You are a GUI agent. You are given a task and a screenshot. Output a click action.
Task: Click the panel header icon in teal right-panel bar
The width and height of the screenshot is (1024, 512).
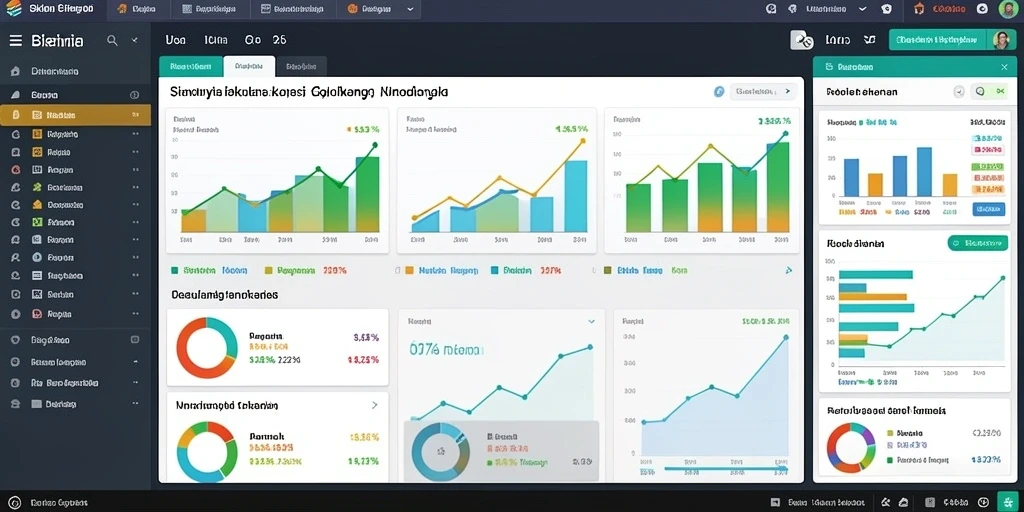[x=829, y=67]
